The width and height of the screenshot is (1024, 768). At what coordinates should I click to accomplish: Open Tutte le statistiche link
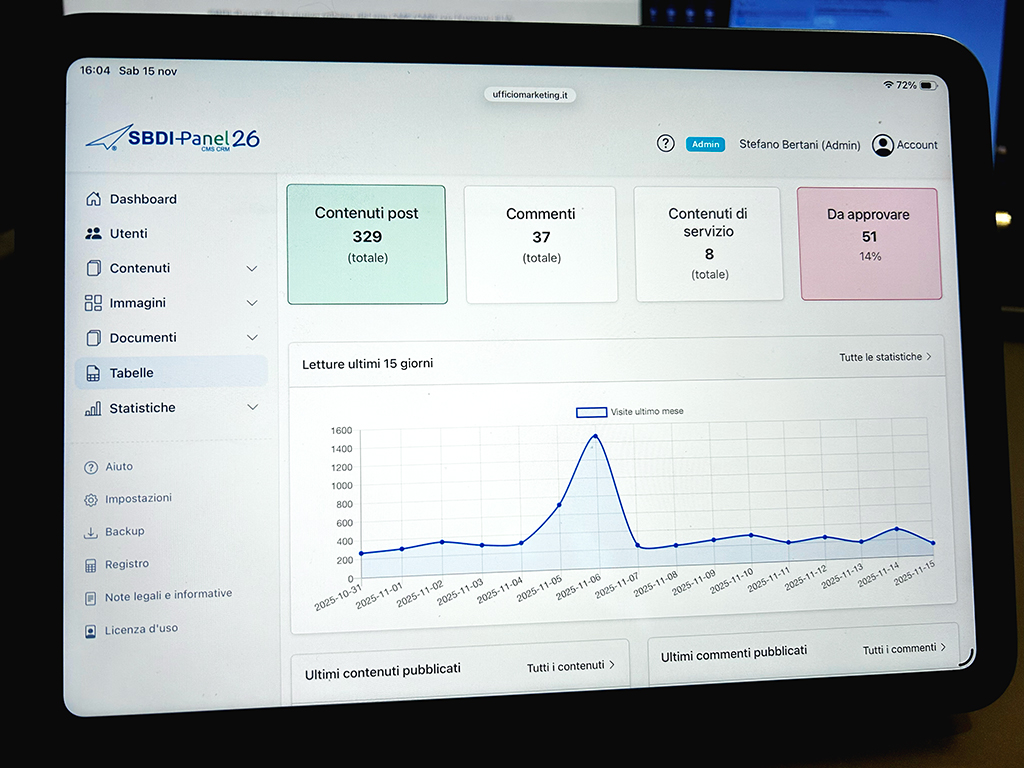(884, 357)
